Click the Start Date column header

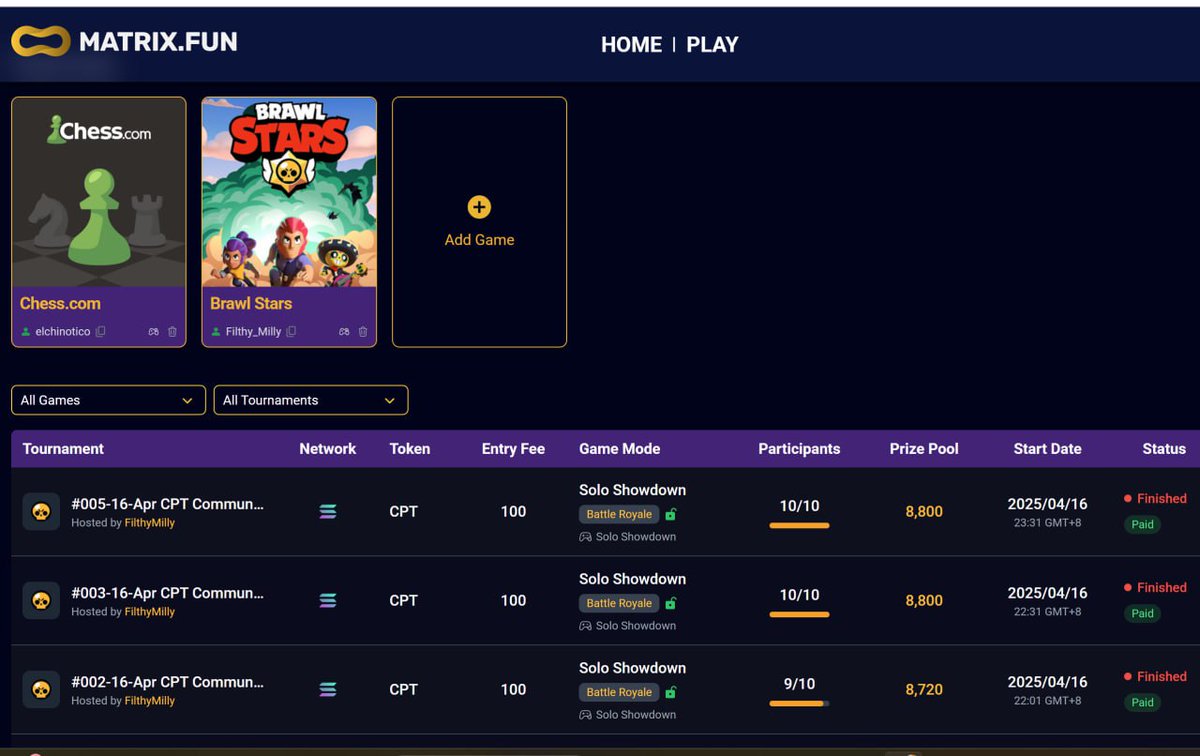click(1047, 449)
